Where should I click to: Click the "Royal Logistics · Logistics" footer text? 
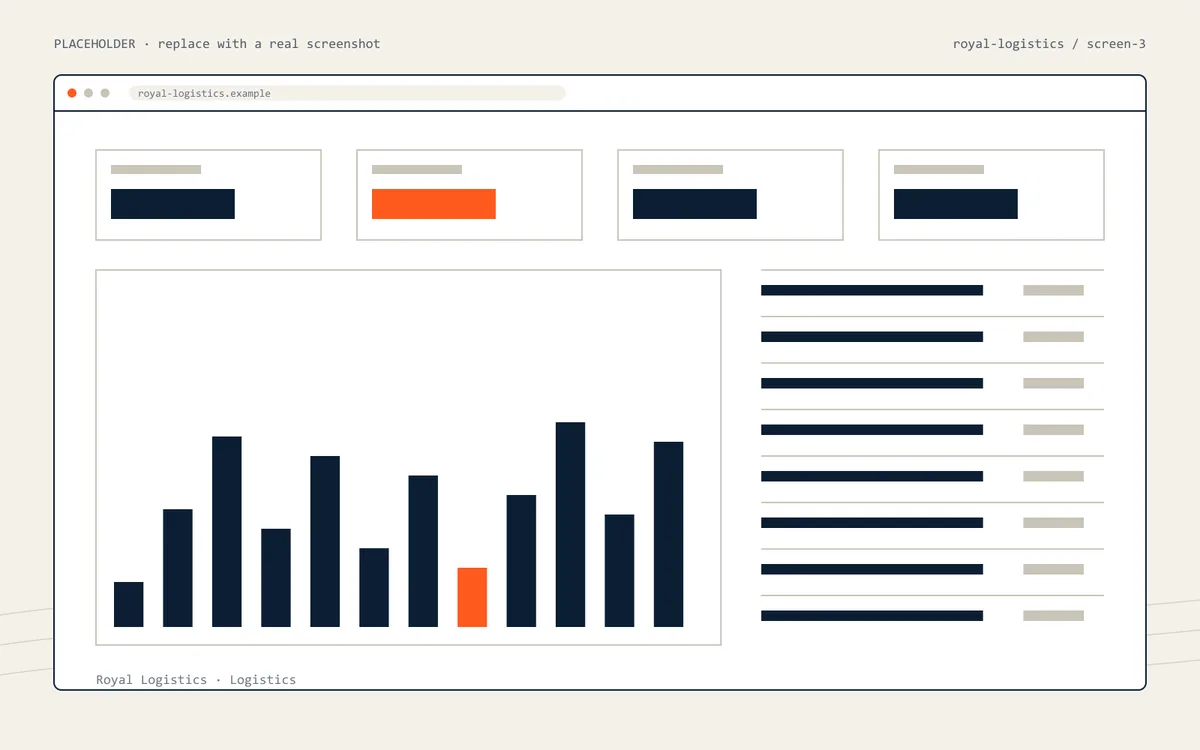pyautogui.click(x=196, y=680)
